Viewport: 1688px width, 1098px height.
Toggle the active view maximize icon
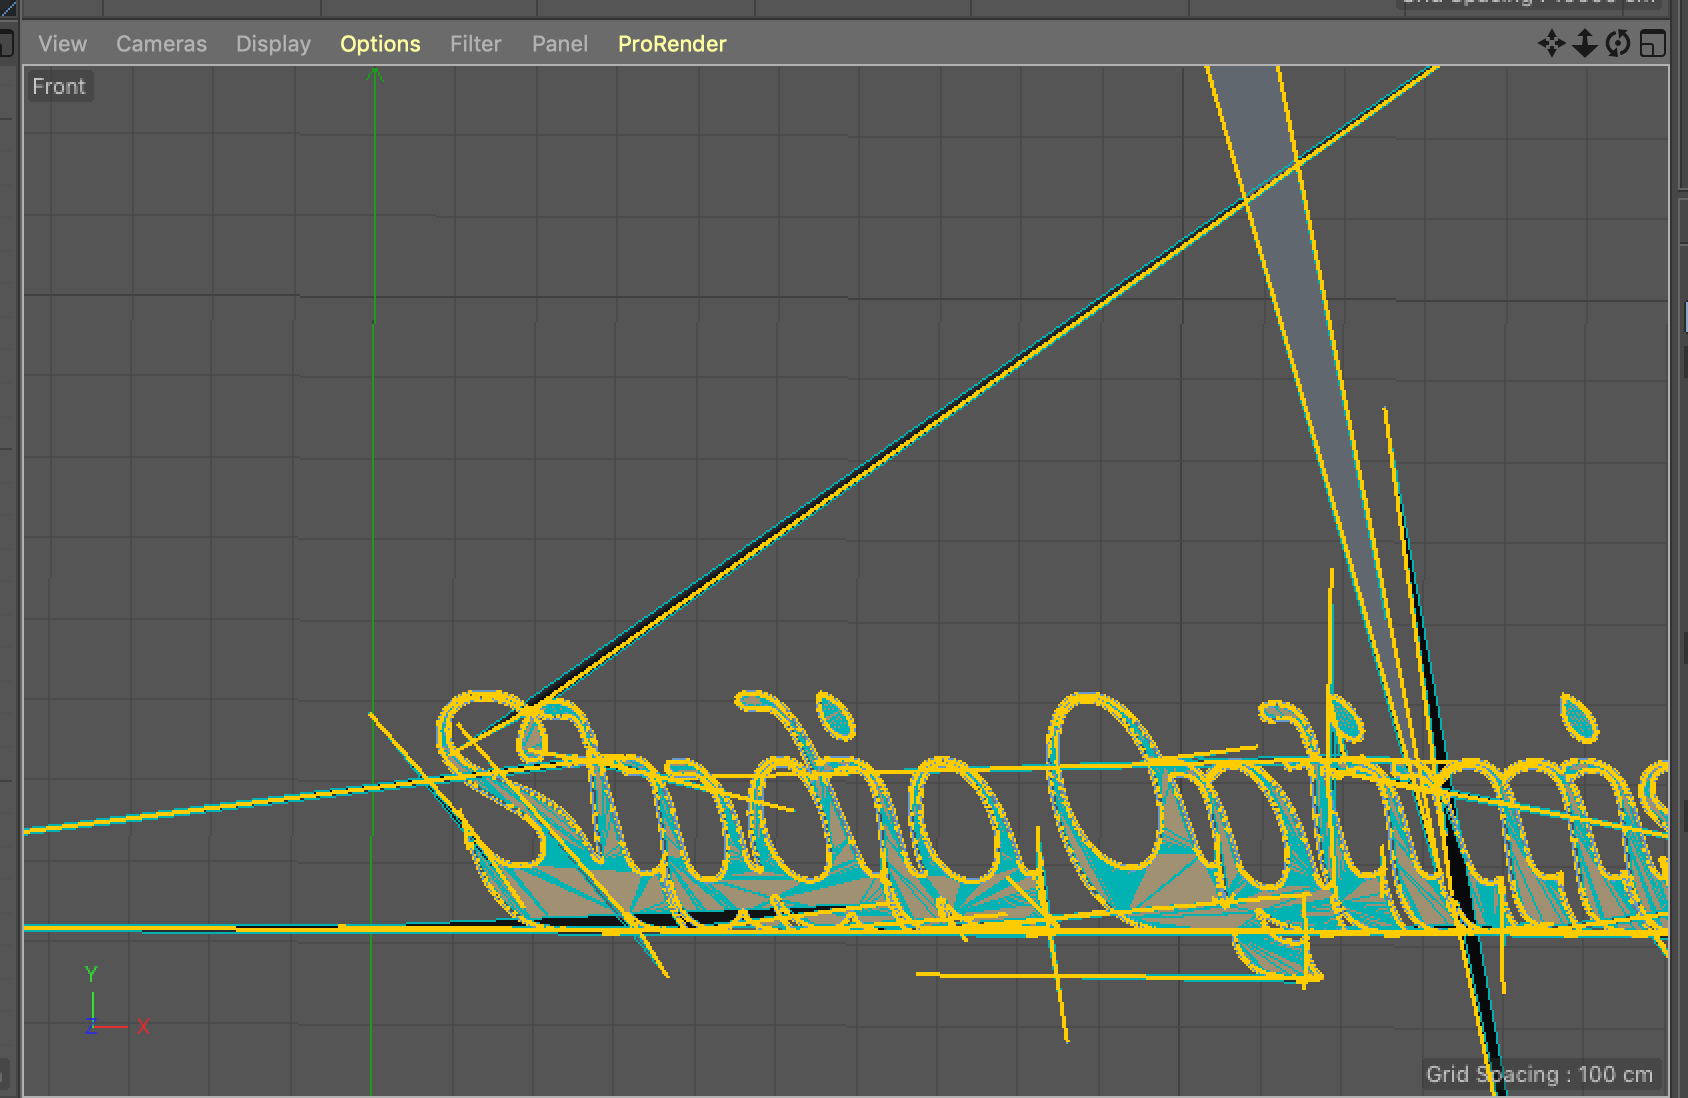[x=1652, y=44]
